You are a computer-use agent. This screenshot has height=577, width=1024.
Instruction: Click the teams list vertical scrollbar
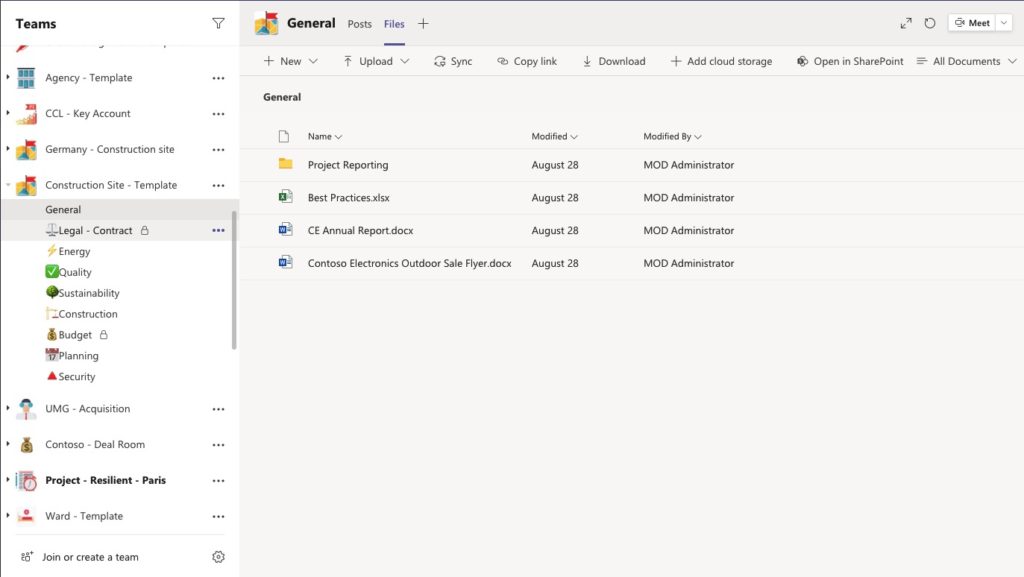[234, 280]
